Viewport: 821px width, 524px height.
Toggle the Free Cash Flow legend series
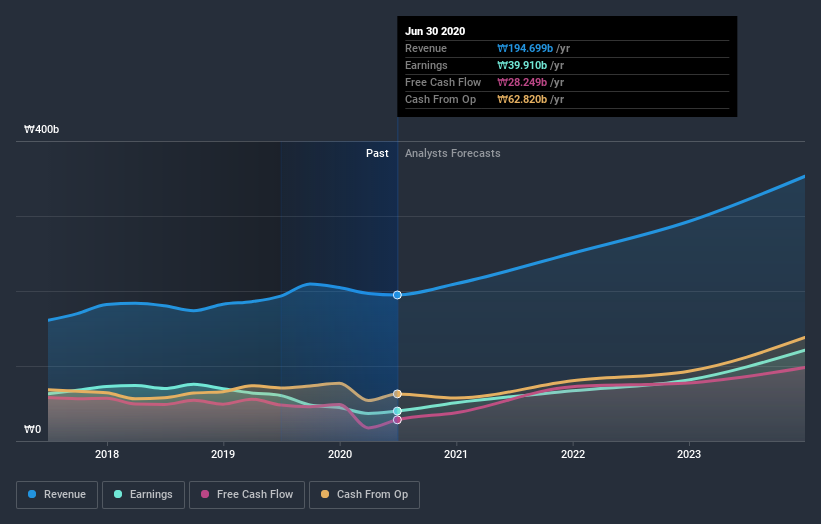click(247, 495)
